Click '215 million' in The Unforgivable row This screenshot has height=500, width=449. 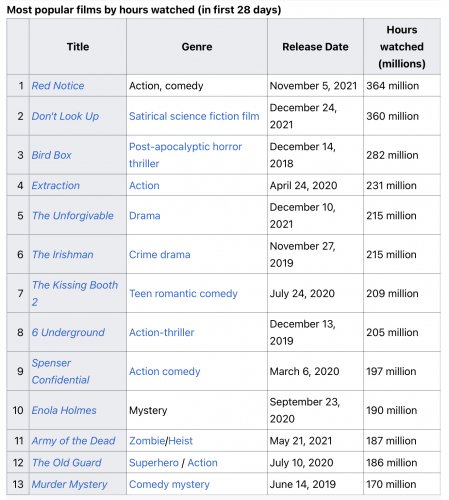402,216
